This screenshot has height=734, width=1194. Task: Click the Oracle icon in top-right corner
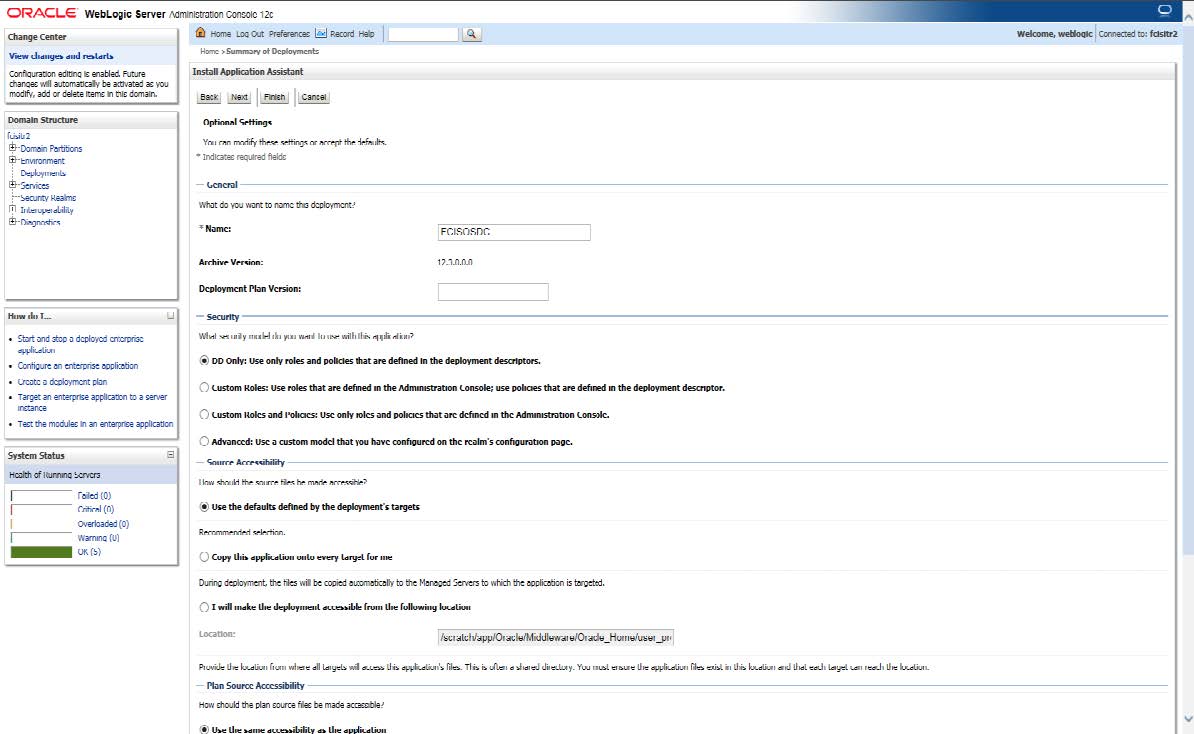pyautogui.click(x=1164, y=11)
